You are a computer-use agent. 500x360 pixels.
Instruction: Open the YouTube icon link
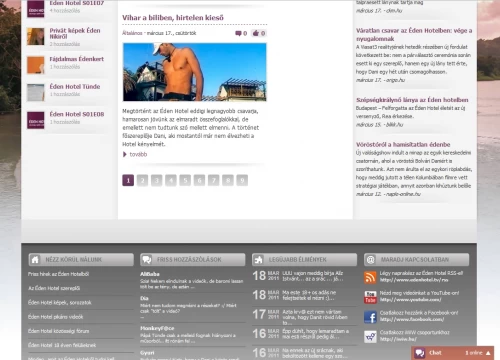click(x=370, y=297)
